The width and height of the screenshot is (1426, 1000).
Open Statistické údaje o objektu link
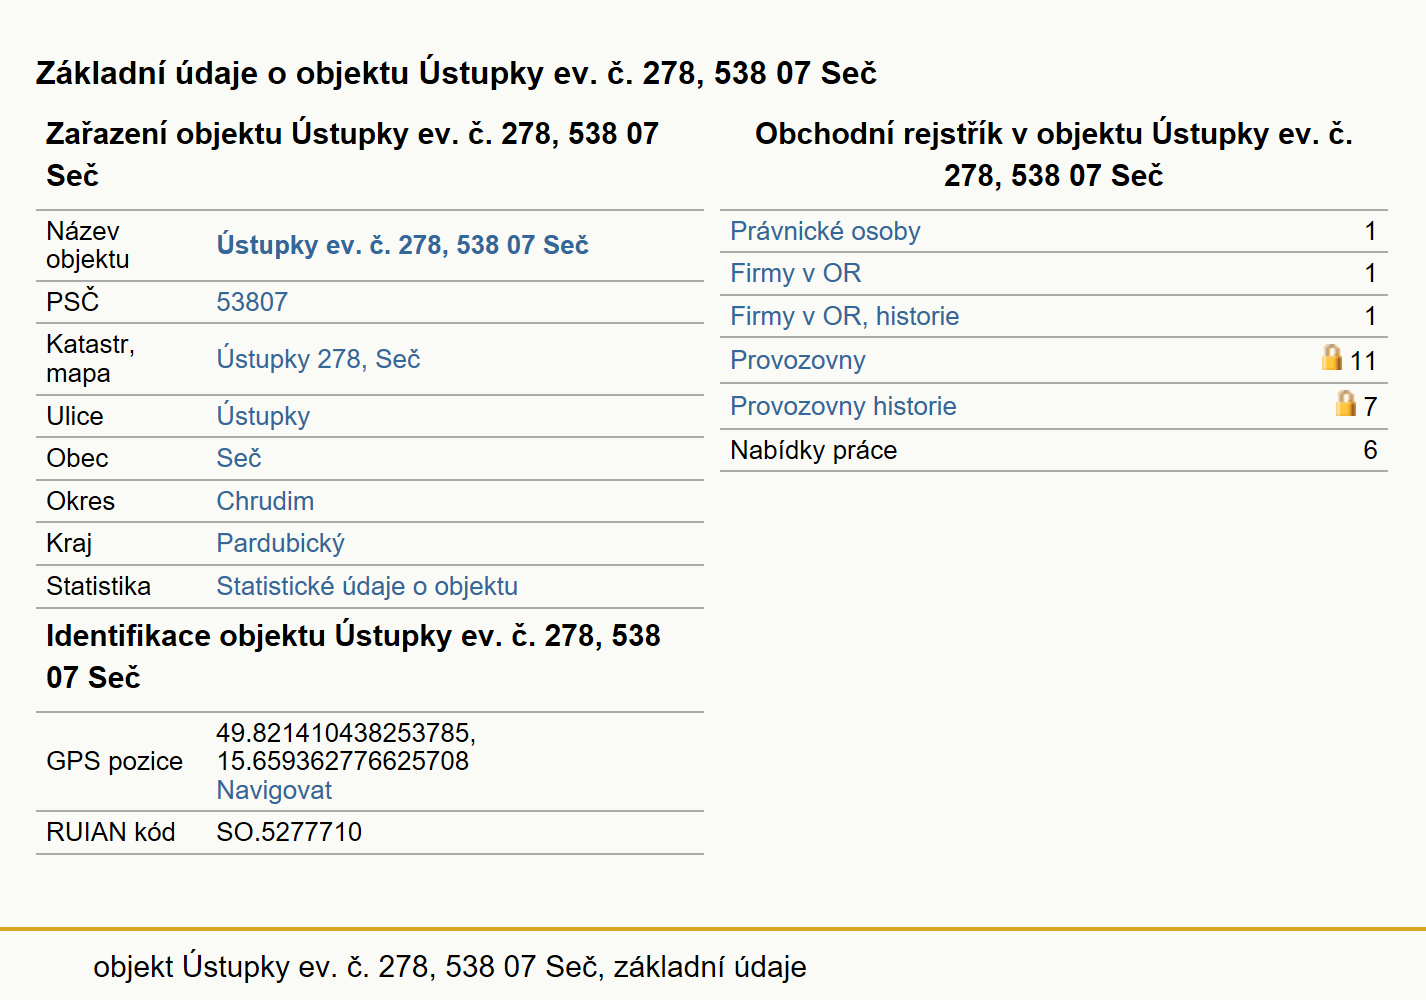(367, 586)
